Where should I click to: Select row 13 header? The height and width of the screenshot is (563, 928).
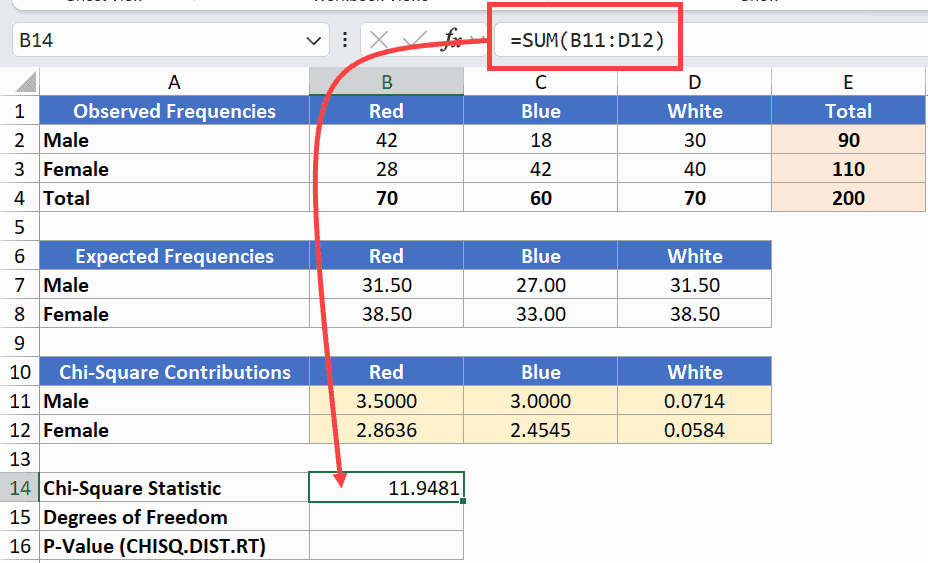[x=20, y=459]
